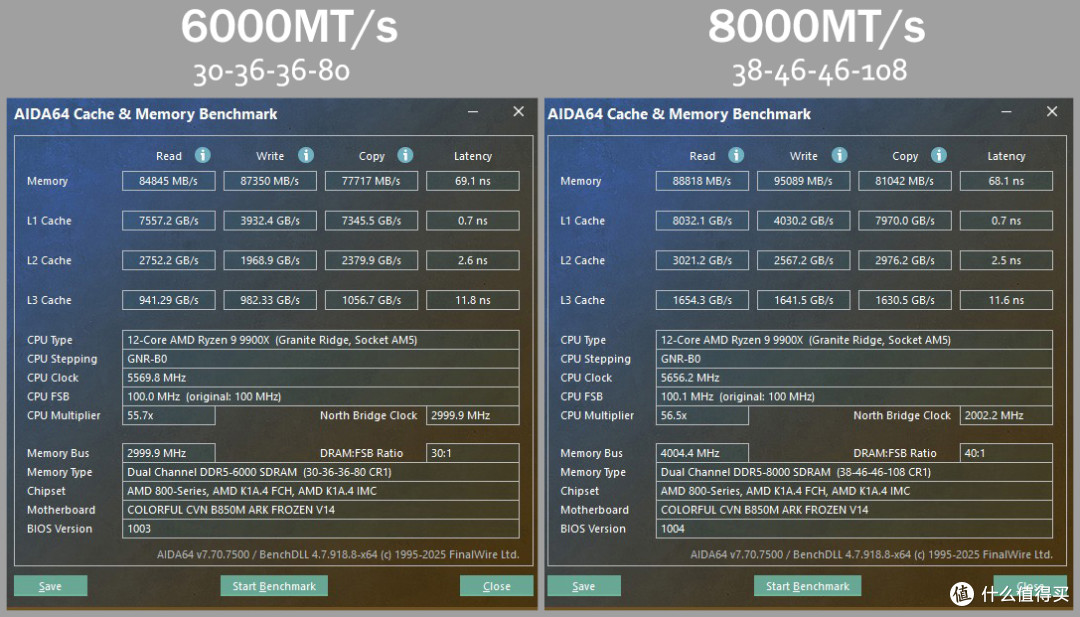This screenshot has height=617, width=1080.
Task: Click L1 Cache Write 4030.2 GB/s
Action: pos(803,221)
